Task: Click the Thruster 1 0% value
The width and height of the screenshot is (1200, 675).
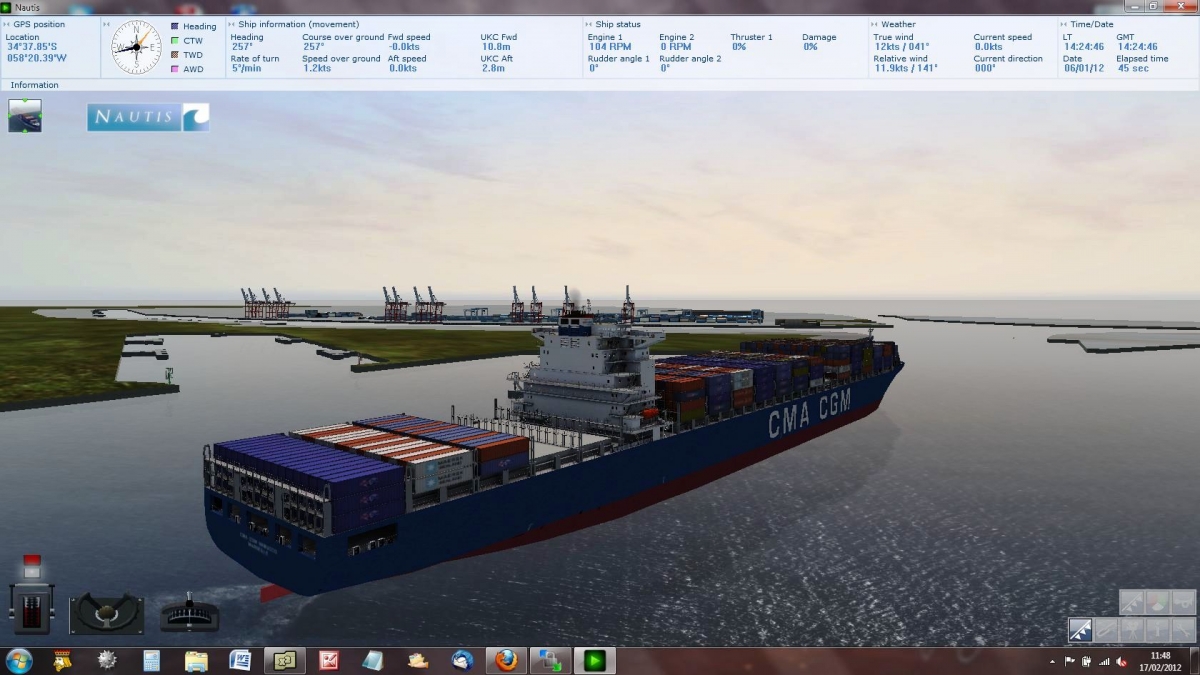Action: [x=739, y=47]
